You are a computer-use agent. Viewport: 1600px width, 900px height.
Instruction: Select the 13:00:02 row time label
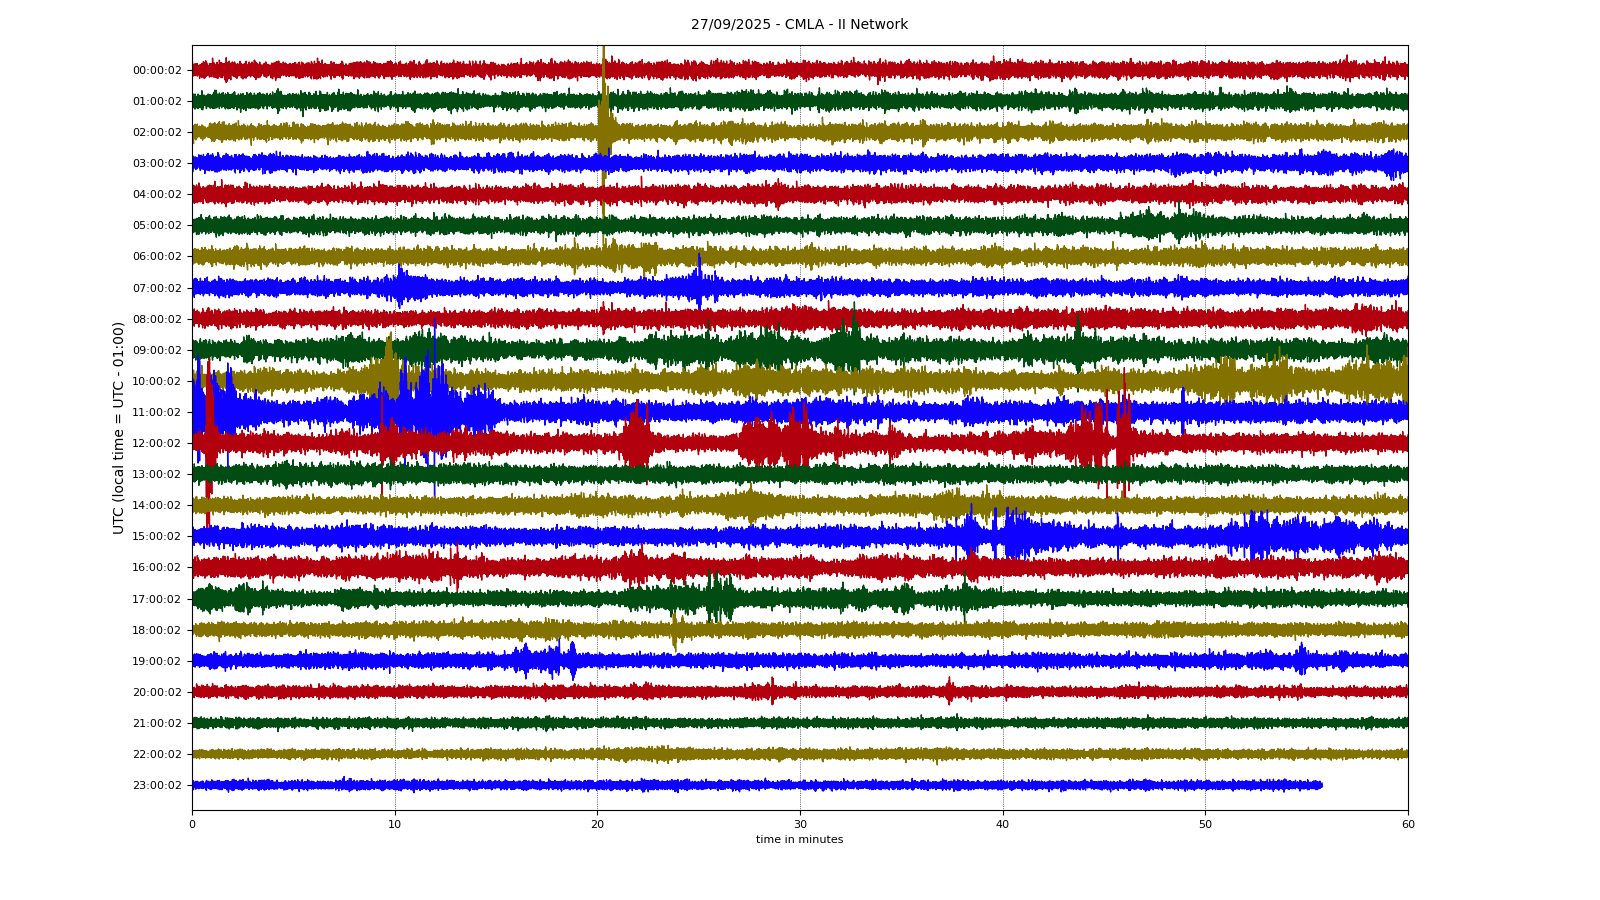click(x=157, y=475)
